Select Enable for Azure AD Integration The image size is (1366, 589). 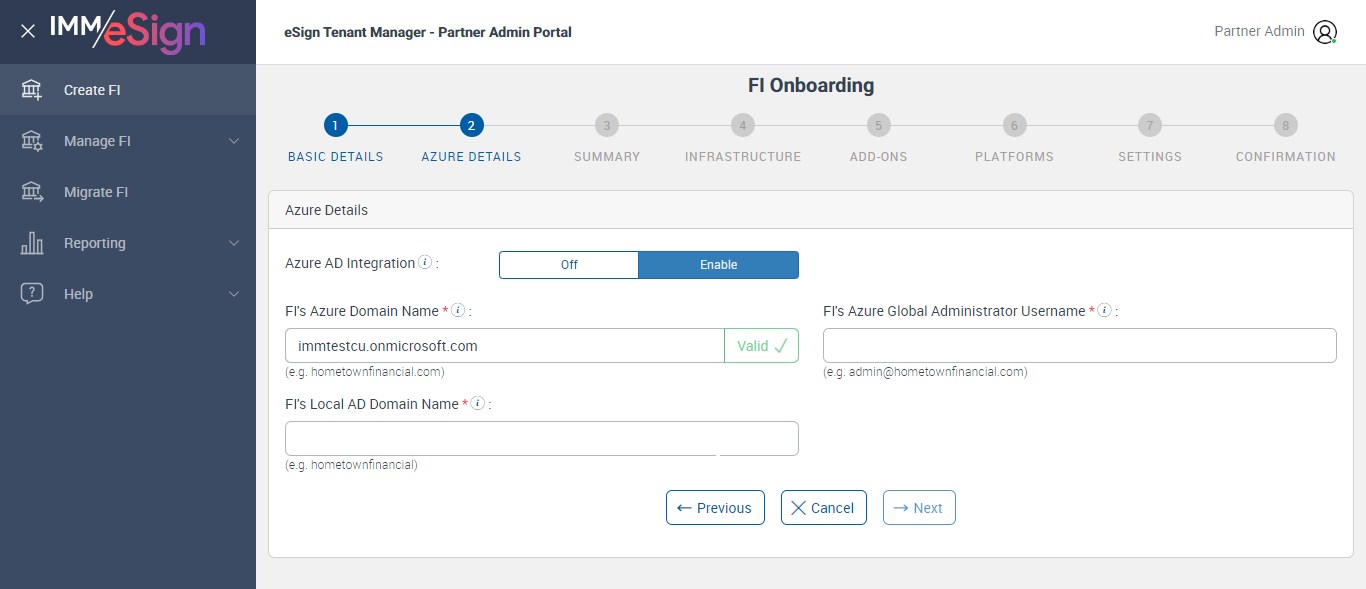(718, 265)
